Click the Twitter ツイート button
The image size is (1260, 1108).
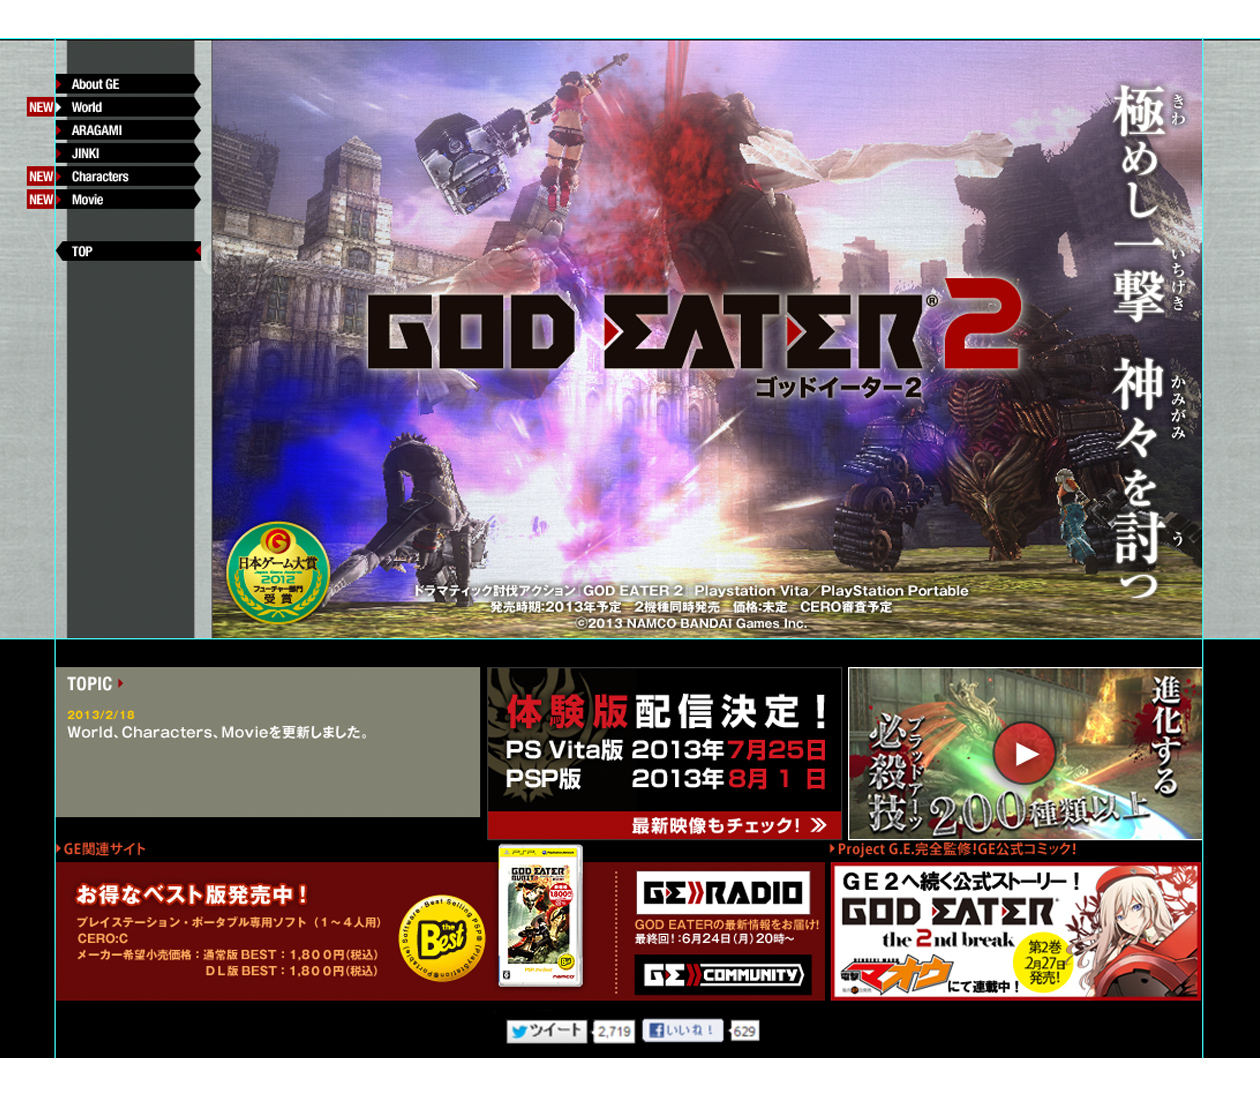click(546, 1031)
